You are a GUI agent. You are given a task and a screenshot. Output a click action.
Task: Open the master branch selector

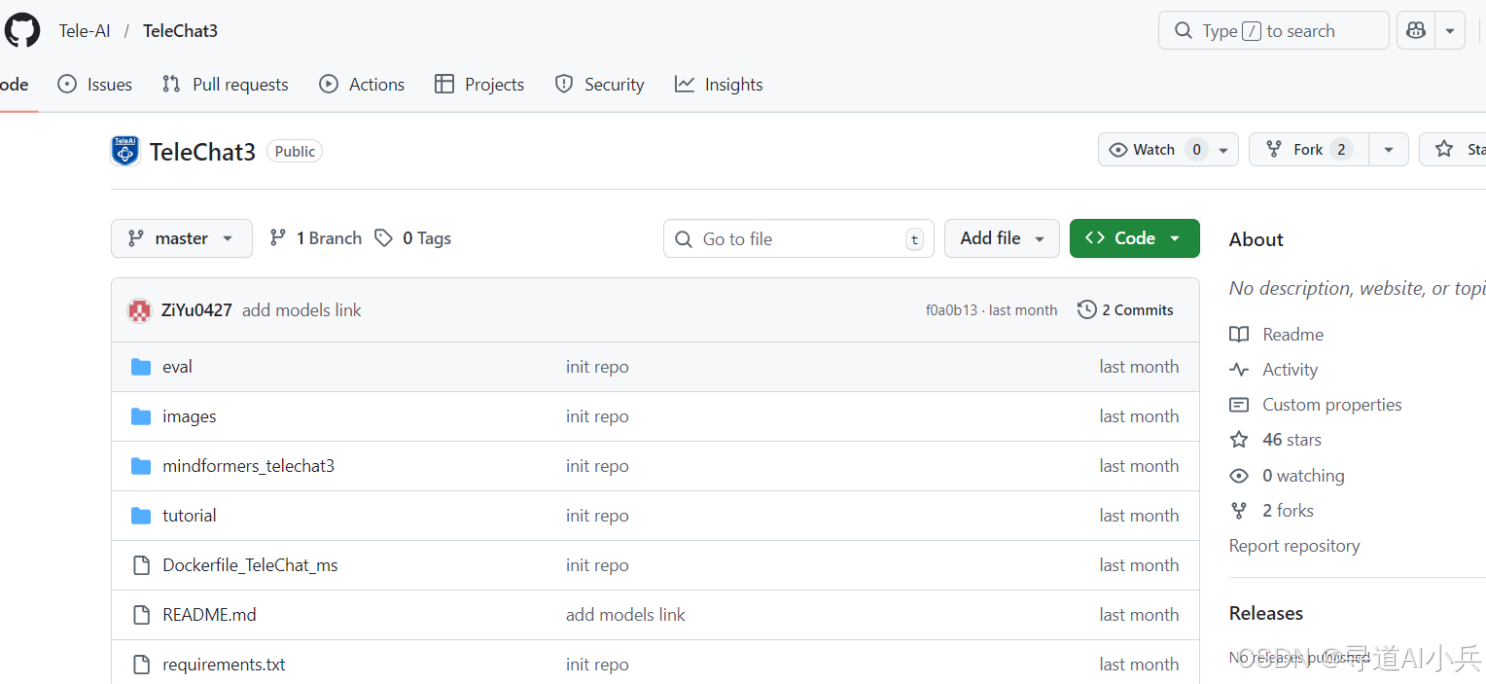coord(181,238)
